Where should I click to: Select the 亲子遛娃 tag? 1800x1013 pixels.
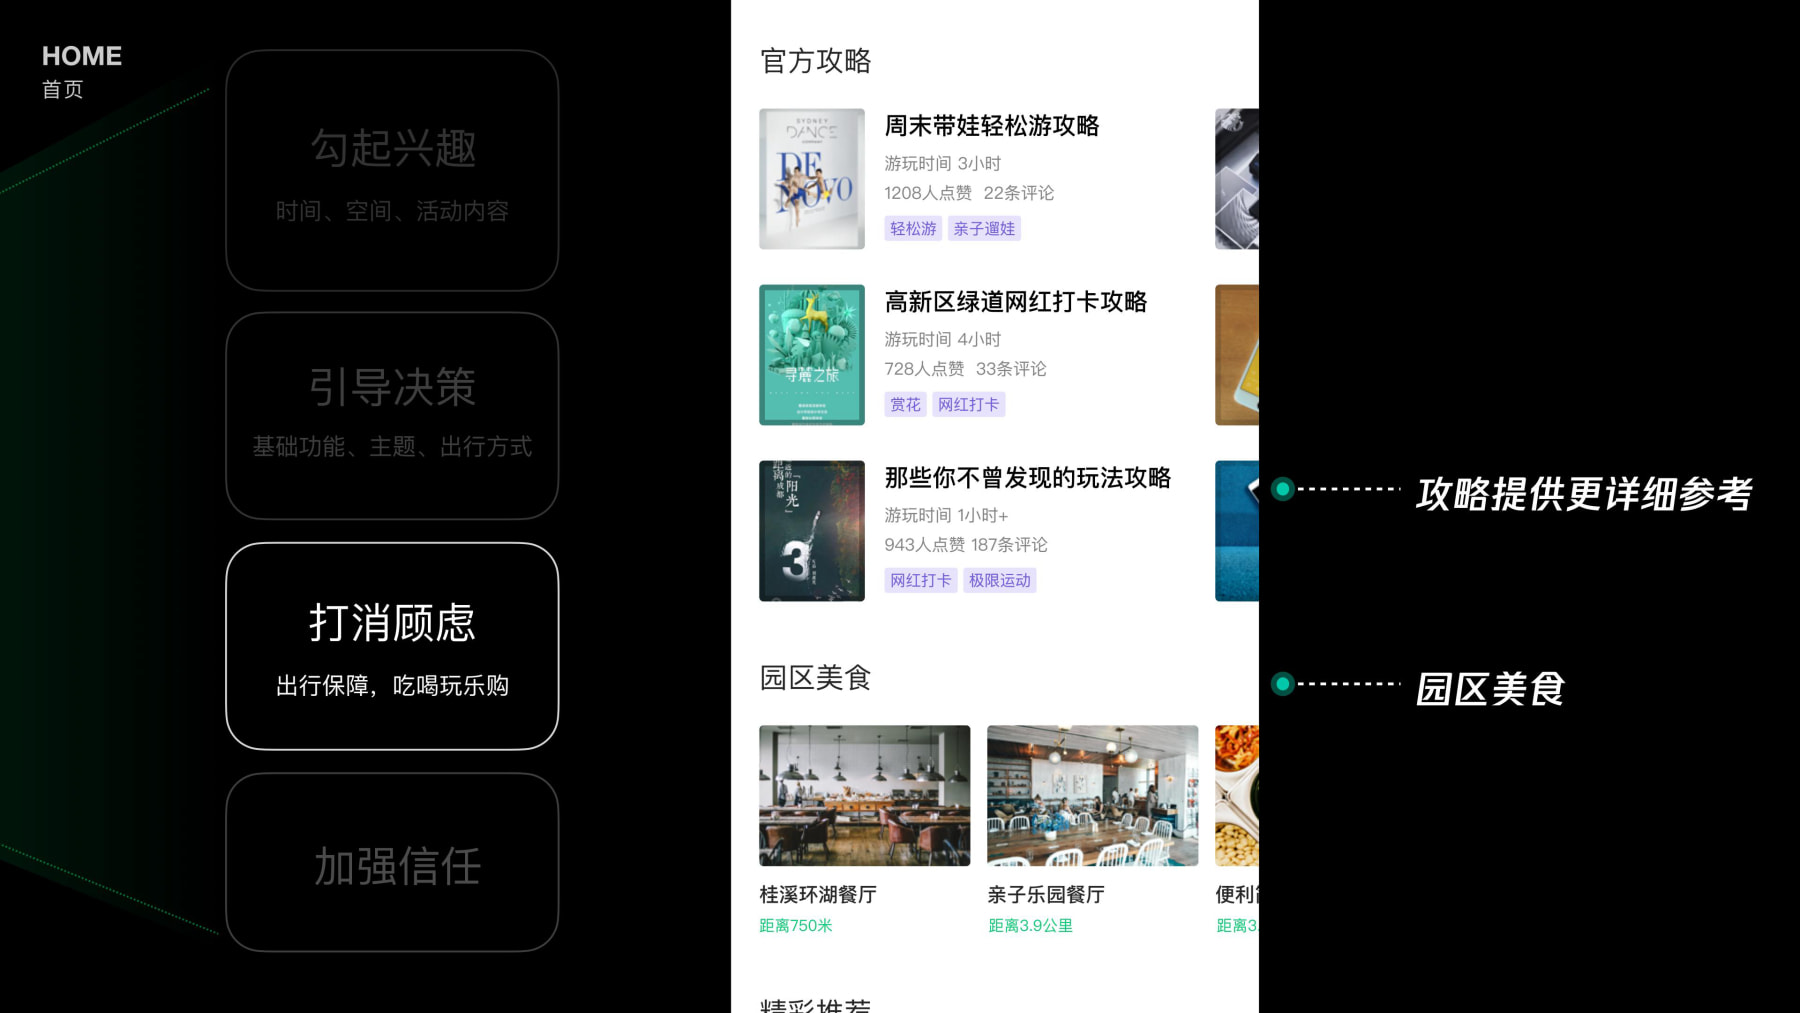[985, 228]
